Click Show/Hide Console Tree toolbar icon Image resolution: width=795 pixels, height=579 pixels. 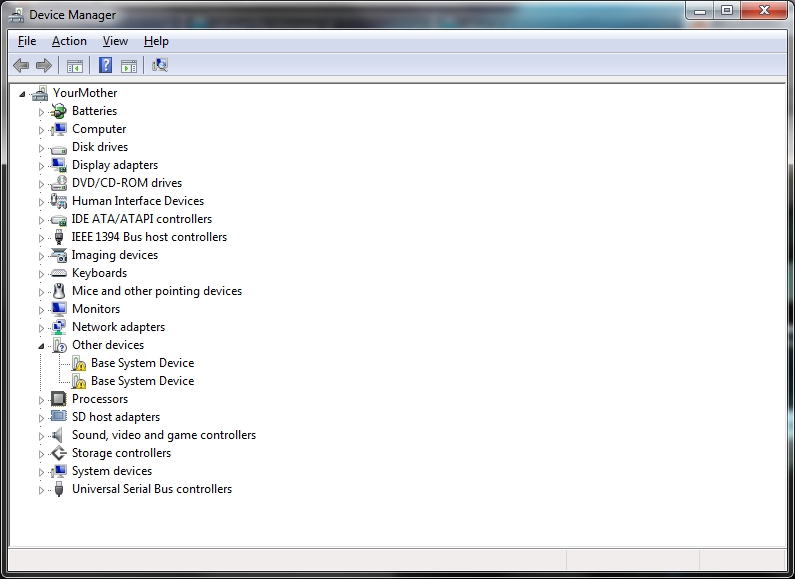tap(75, 65)
